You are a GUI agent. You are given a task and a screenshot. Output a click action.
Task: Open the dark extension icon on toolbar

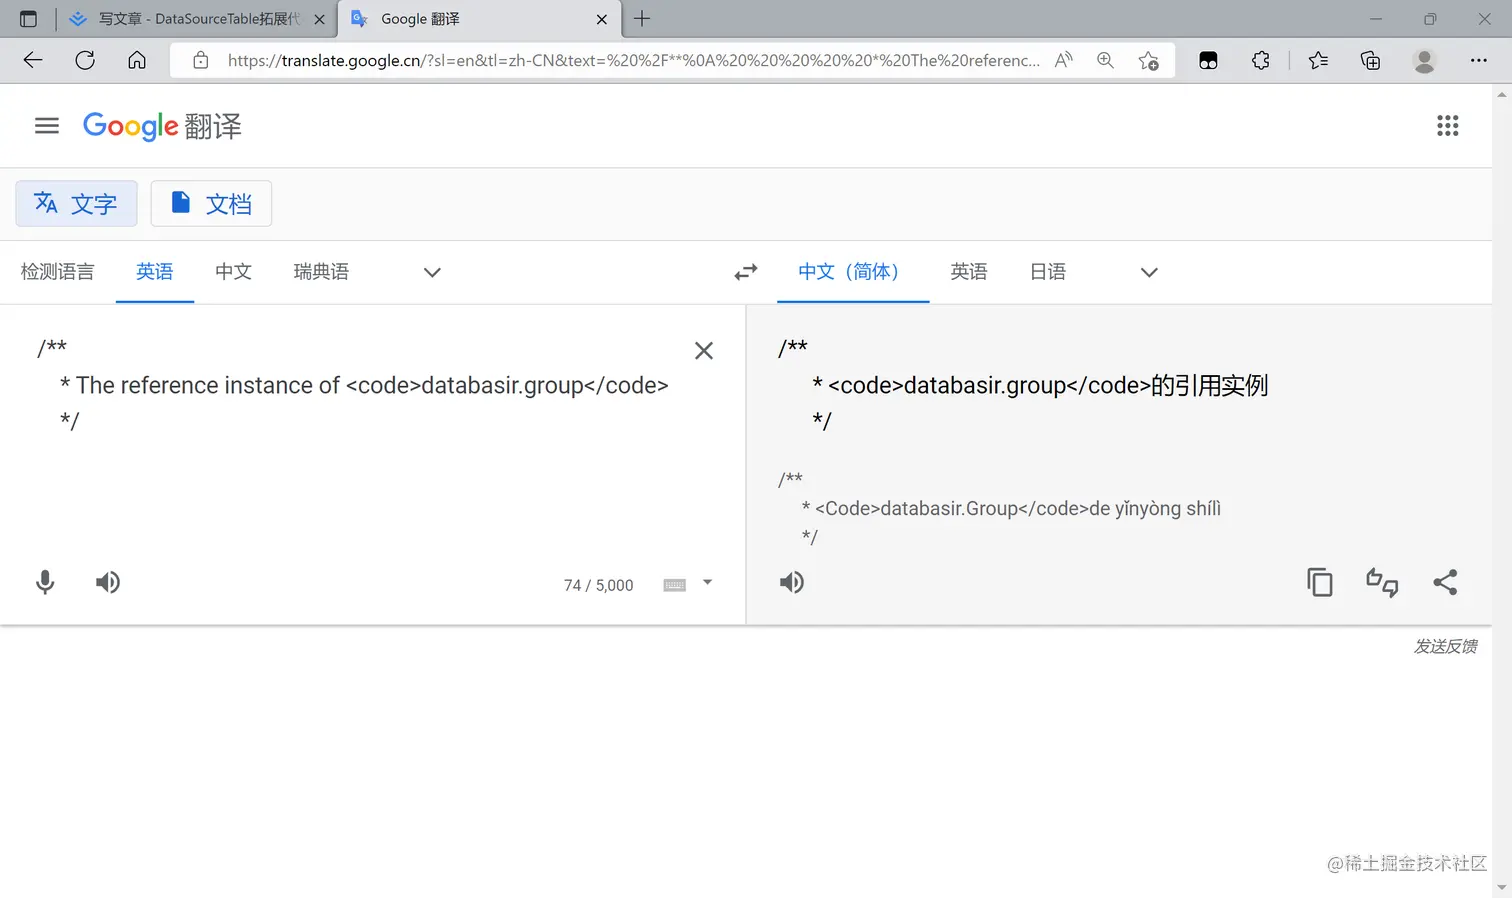[1208, 60]
